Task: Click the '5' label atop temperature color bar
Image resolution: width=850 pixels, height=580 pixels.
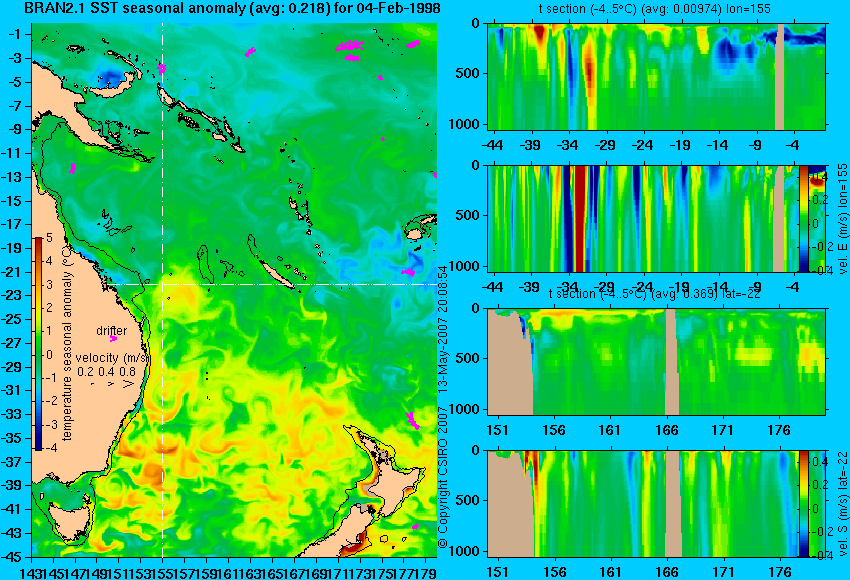Action: (x=49, y=237)
